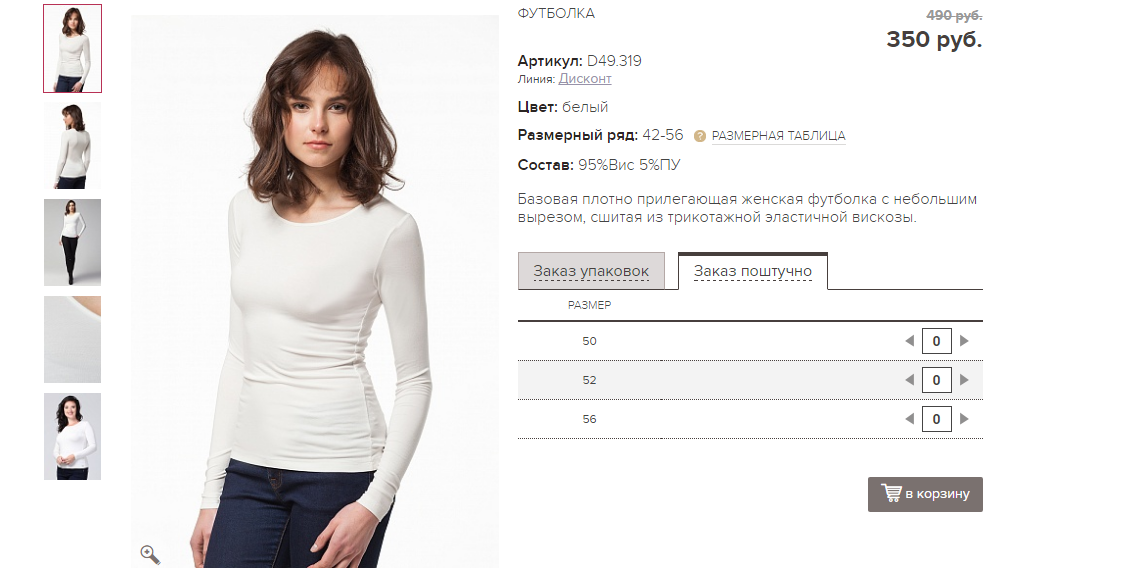Increase quantity for size 56
Image resolution: width=1135 pixels, height=577 pixels.
963,418
